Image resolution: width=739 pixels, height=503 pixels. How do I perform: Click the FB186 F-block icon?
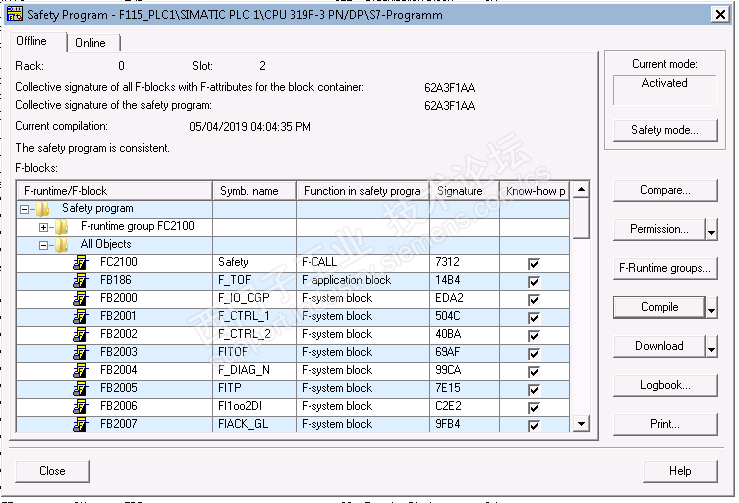(x=81, y=280)
